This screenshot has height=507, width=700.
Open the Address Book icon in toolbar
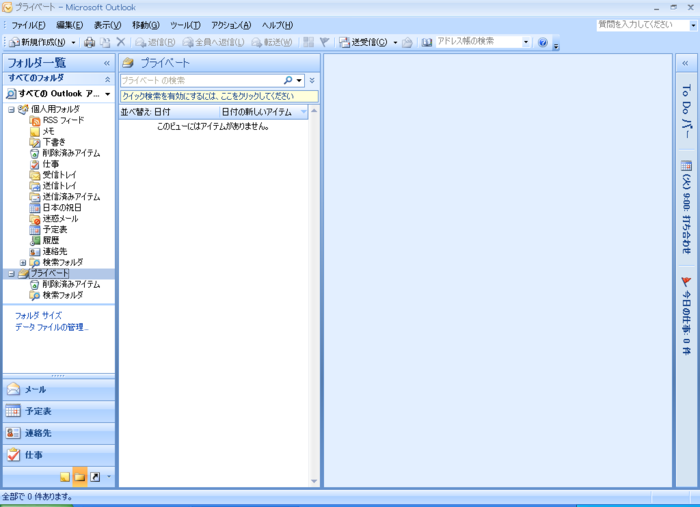tap(426, 42)
